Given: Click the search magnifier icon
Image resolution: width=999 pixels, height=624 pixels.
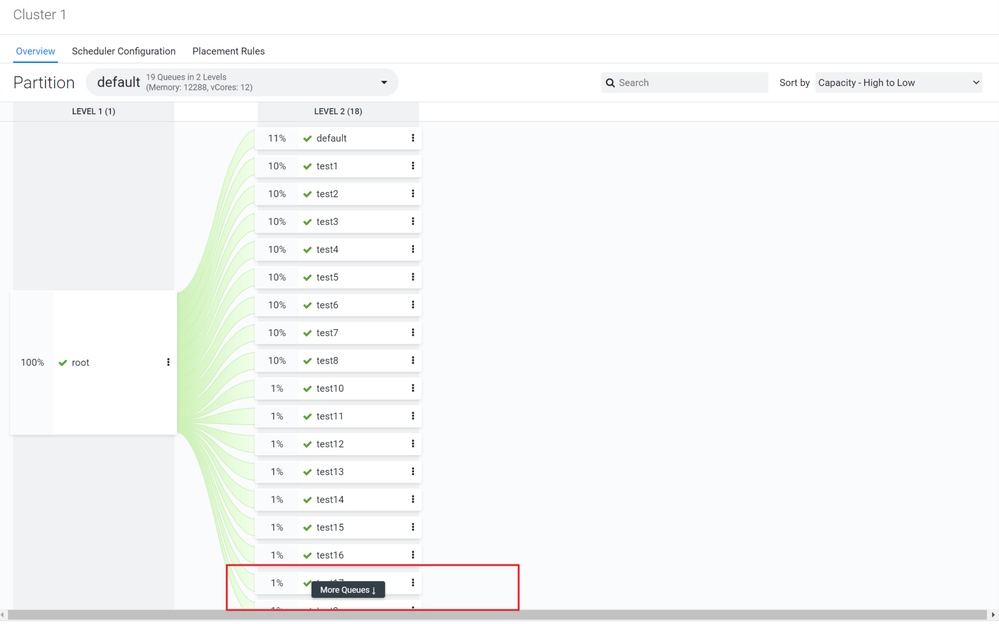Looking at the screenshot, I should (610, 83).
